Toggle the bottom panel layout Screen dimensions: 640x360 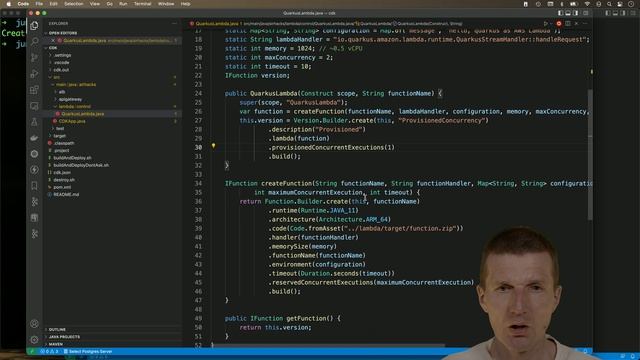click(x=568, y=13)
